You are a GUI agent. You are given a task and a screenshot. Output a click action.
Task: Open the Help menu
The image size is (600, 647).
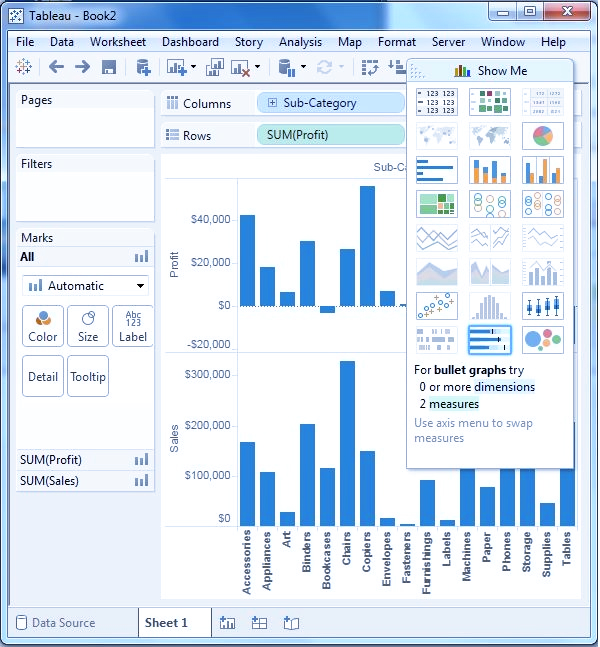point(553,42)
